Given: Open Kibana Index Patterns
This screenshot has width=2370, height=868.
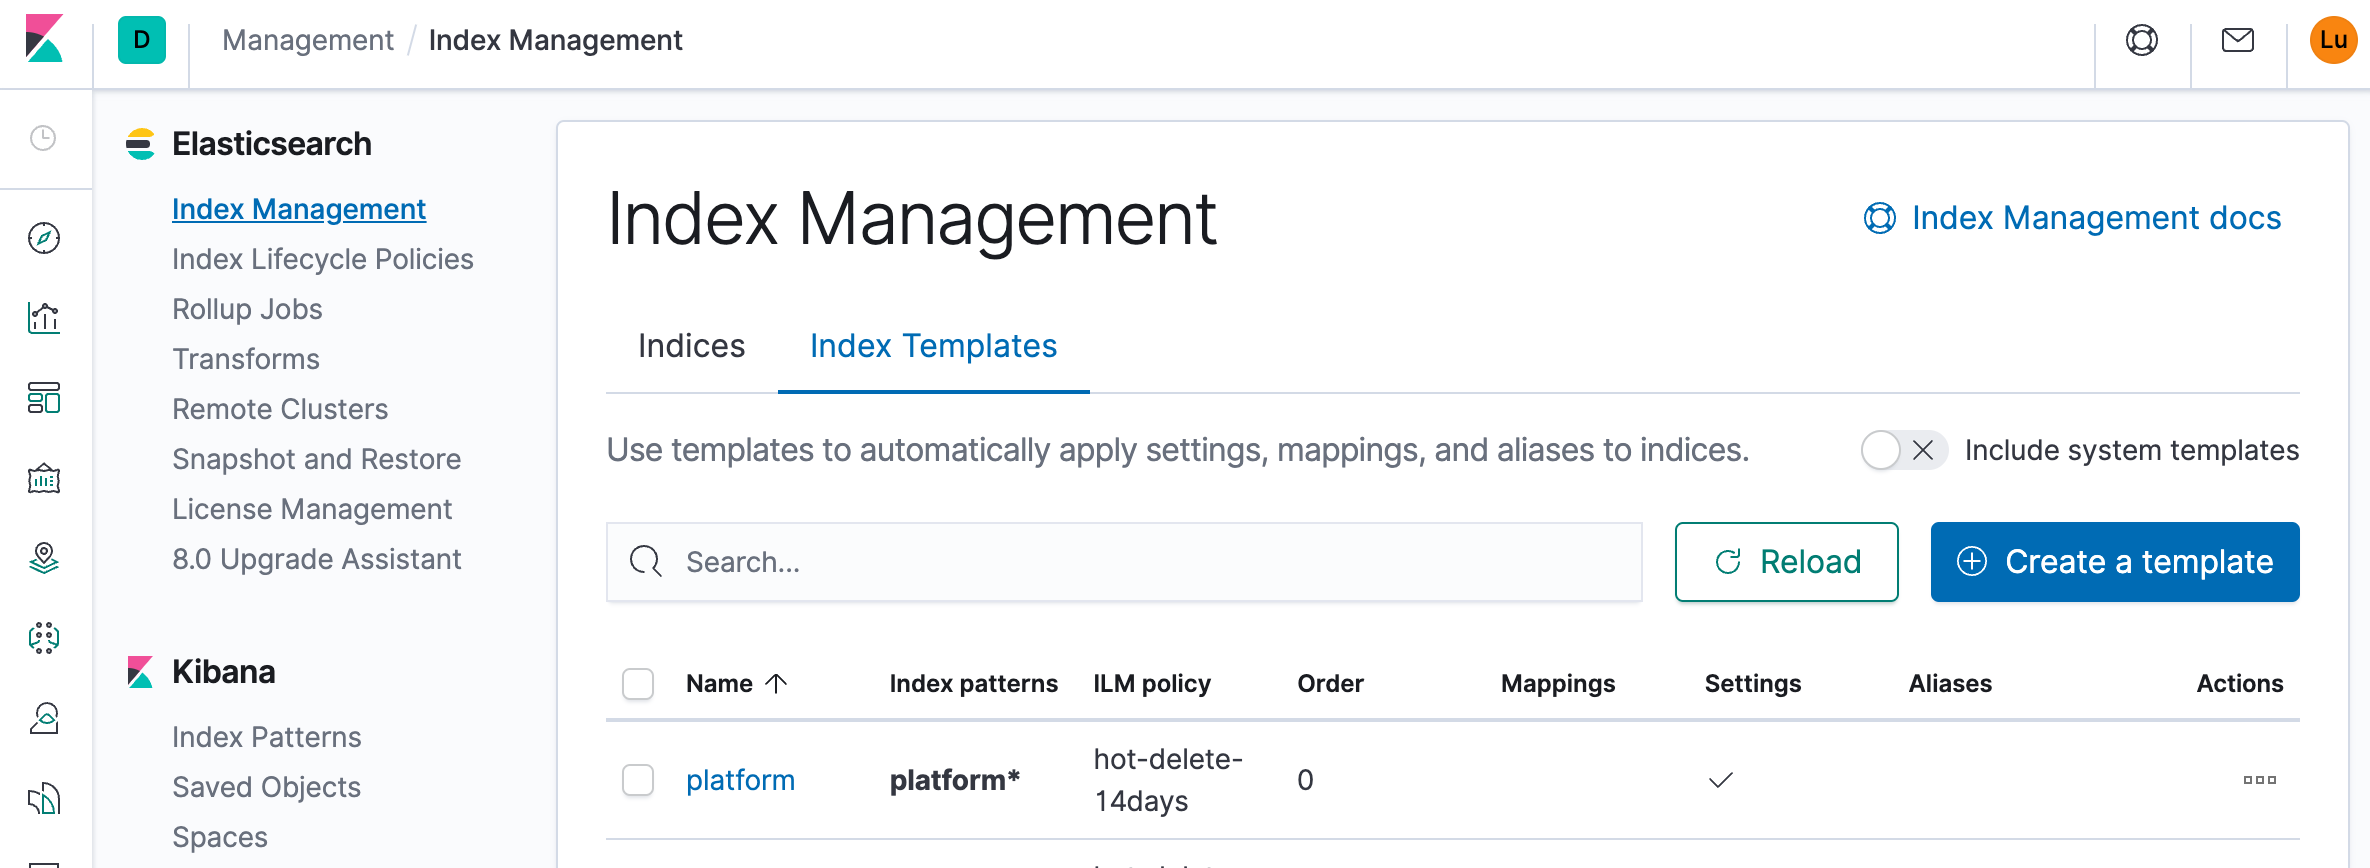Looking at the screenshot, I should pyautogui.click(x=267, y=737).
